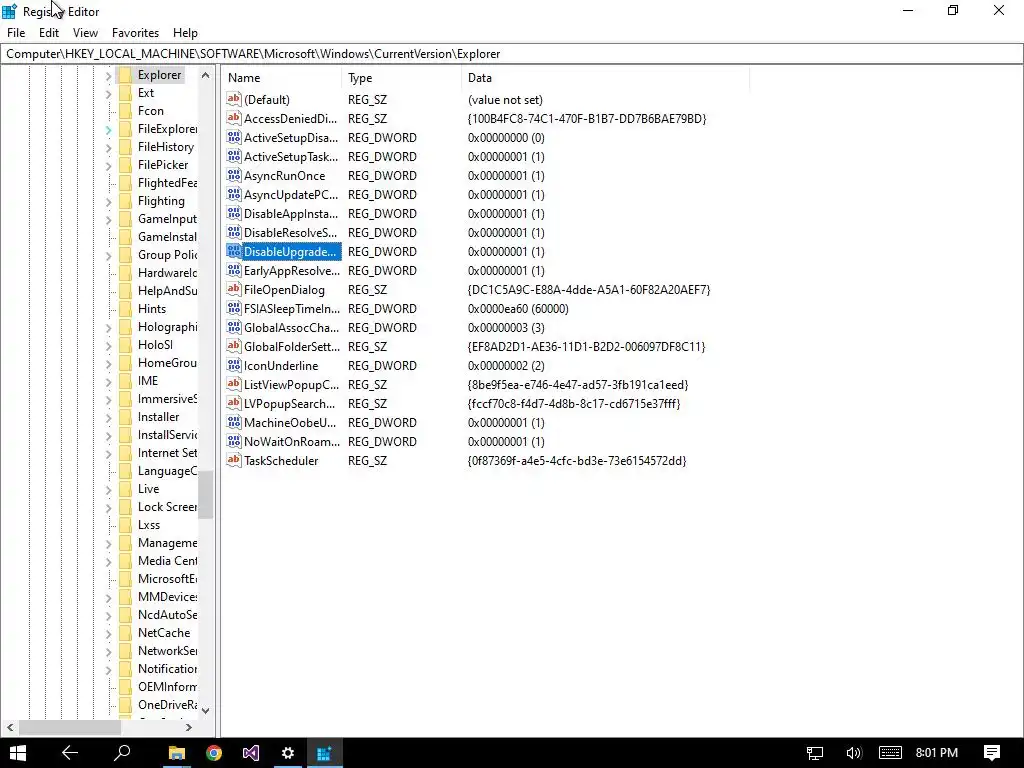Open the Edit menu

point(49,33)
